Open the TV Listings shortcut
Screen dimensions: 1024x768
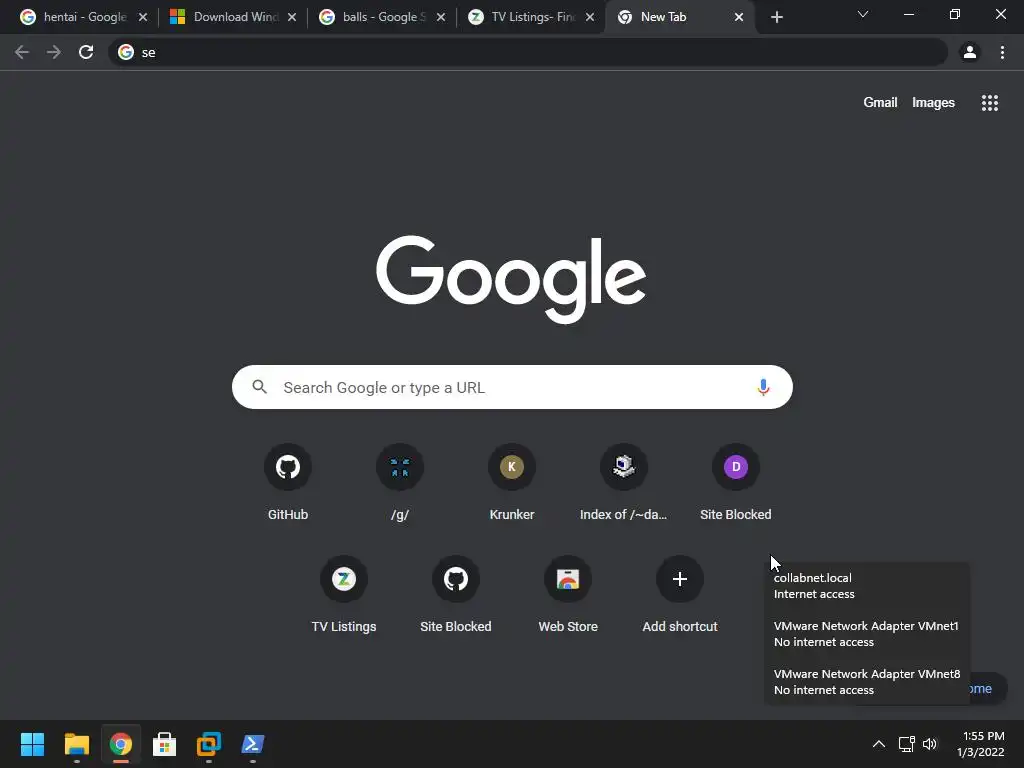tap(344, 579)
